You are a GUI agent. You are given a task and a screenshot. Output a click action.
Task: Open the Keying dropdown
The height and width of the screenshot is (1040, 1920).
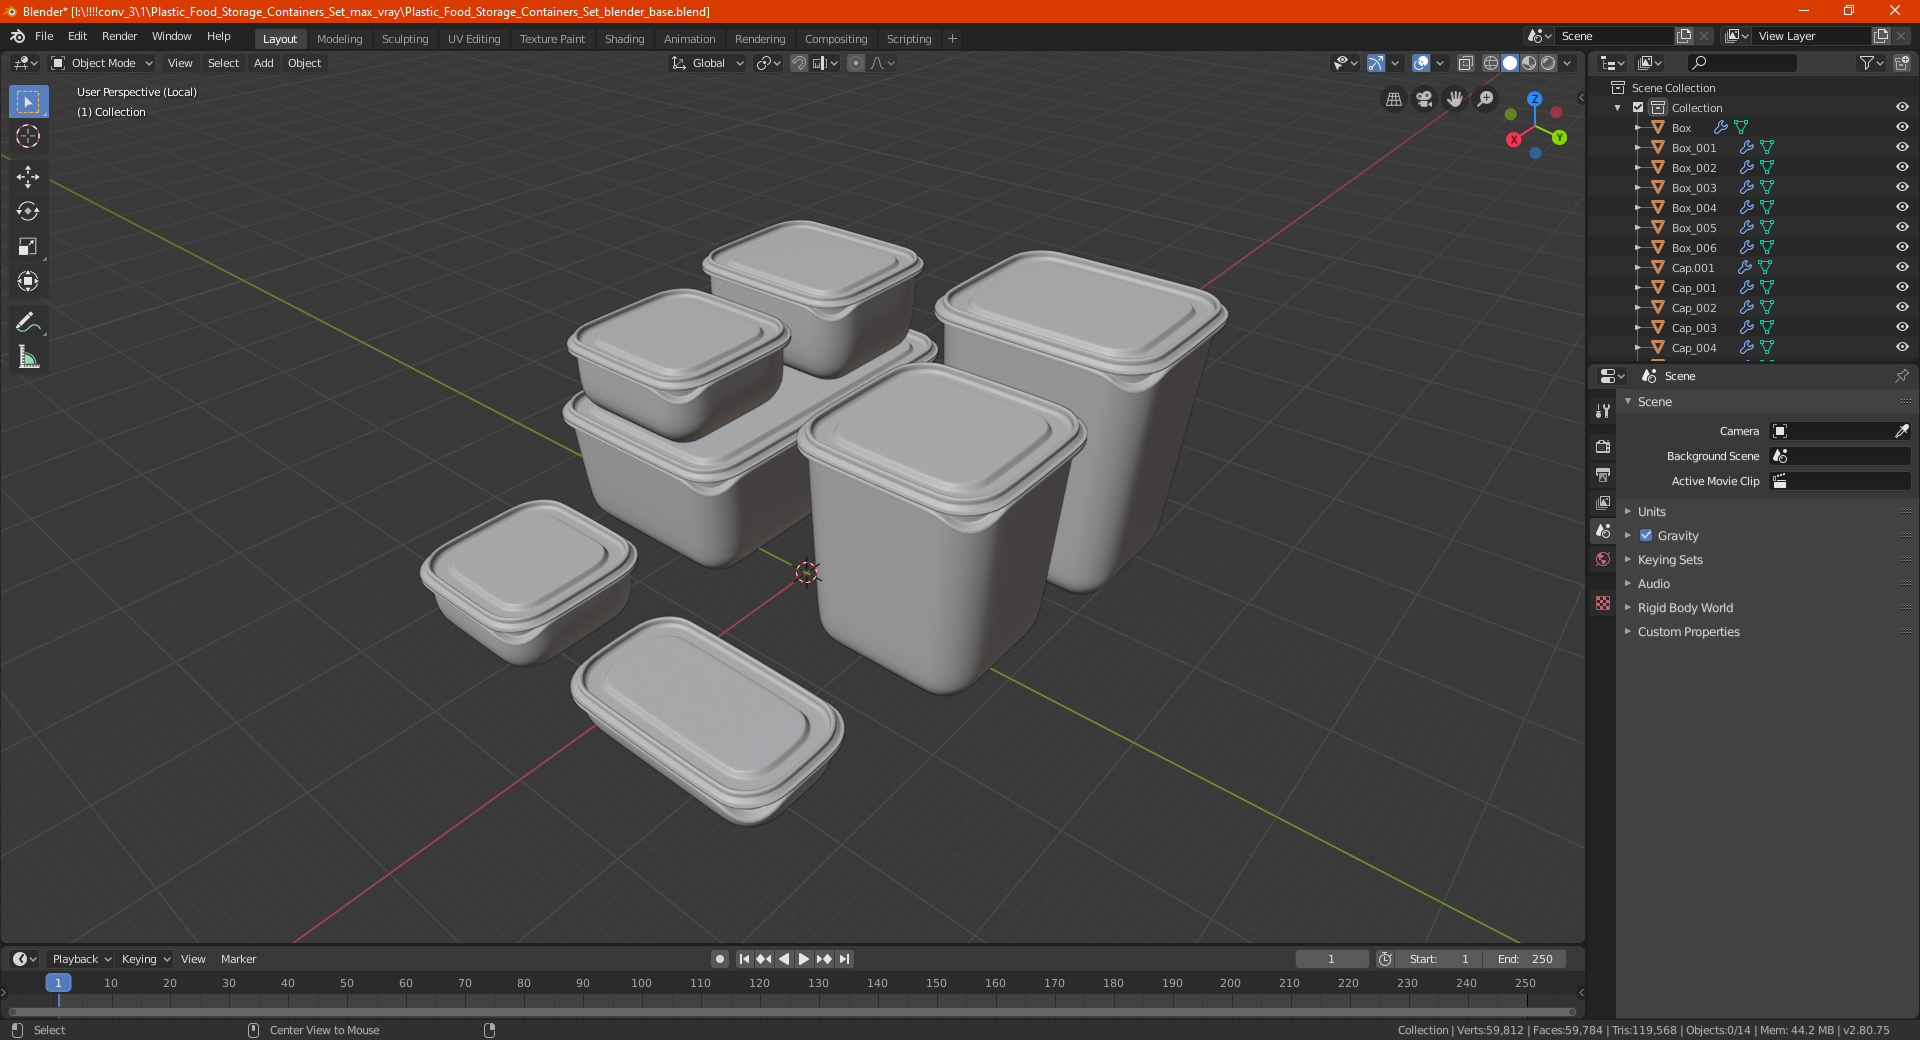145,959
